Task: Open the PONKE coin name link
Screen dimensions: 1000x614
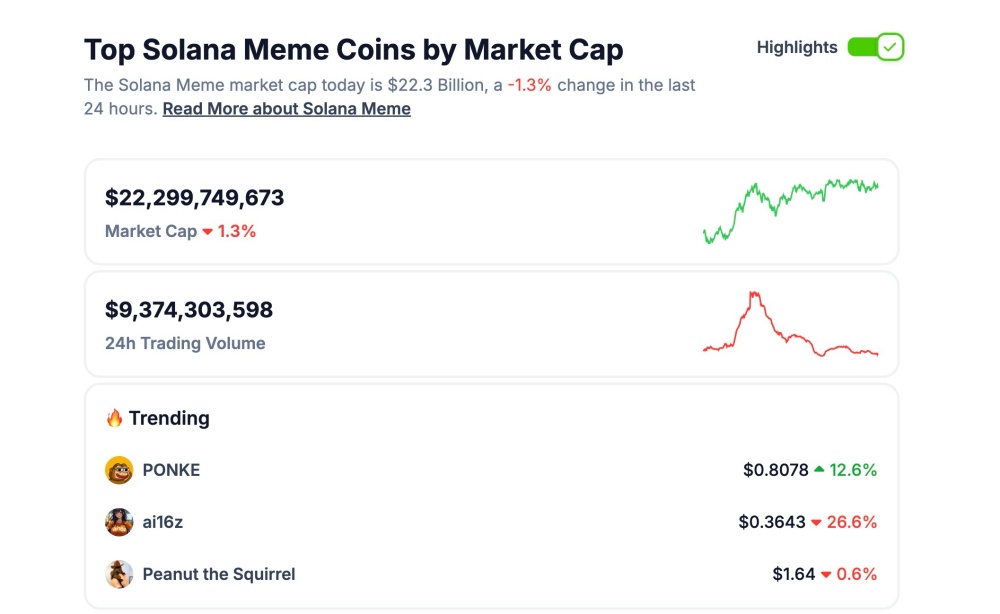Action: click(x=171, y=470)
